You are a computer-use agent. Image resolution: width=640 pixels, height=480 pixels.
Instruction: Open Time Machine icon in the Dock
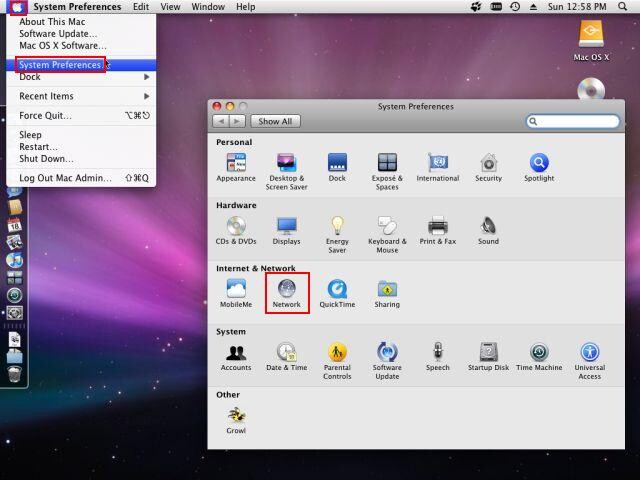(x=15, y=295)
